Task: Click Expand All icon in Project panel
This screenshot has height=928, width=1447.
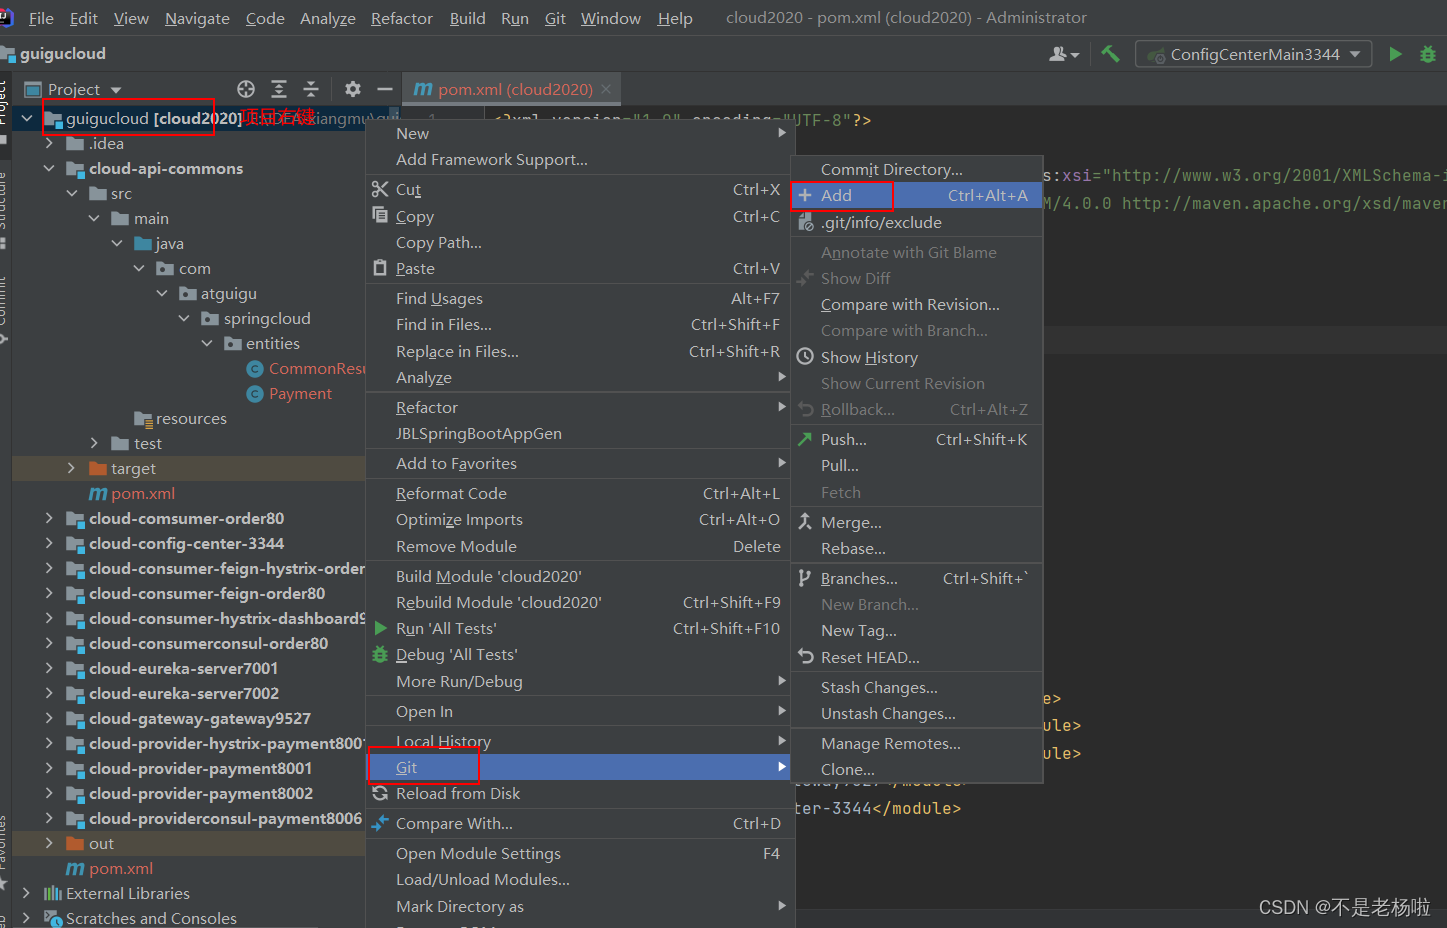Action: pos(279,89)
